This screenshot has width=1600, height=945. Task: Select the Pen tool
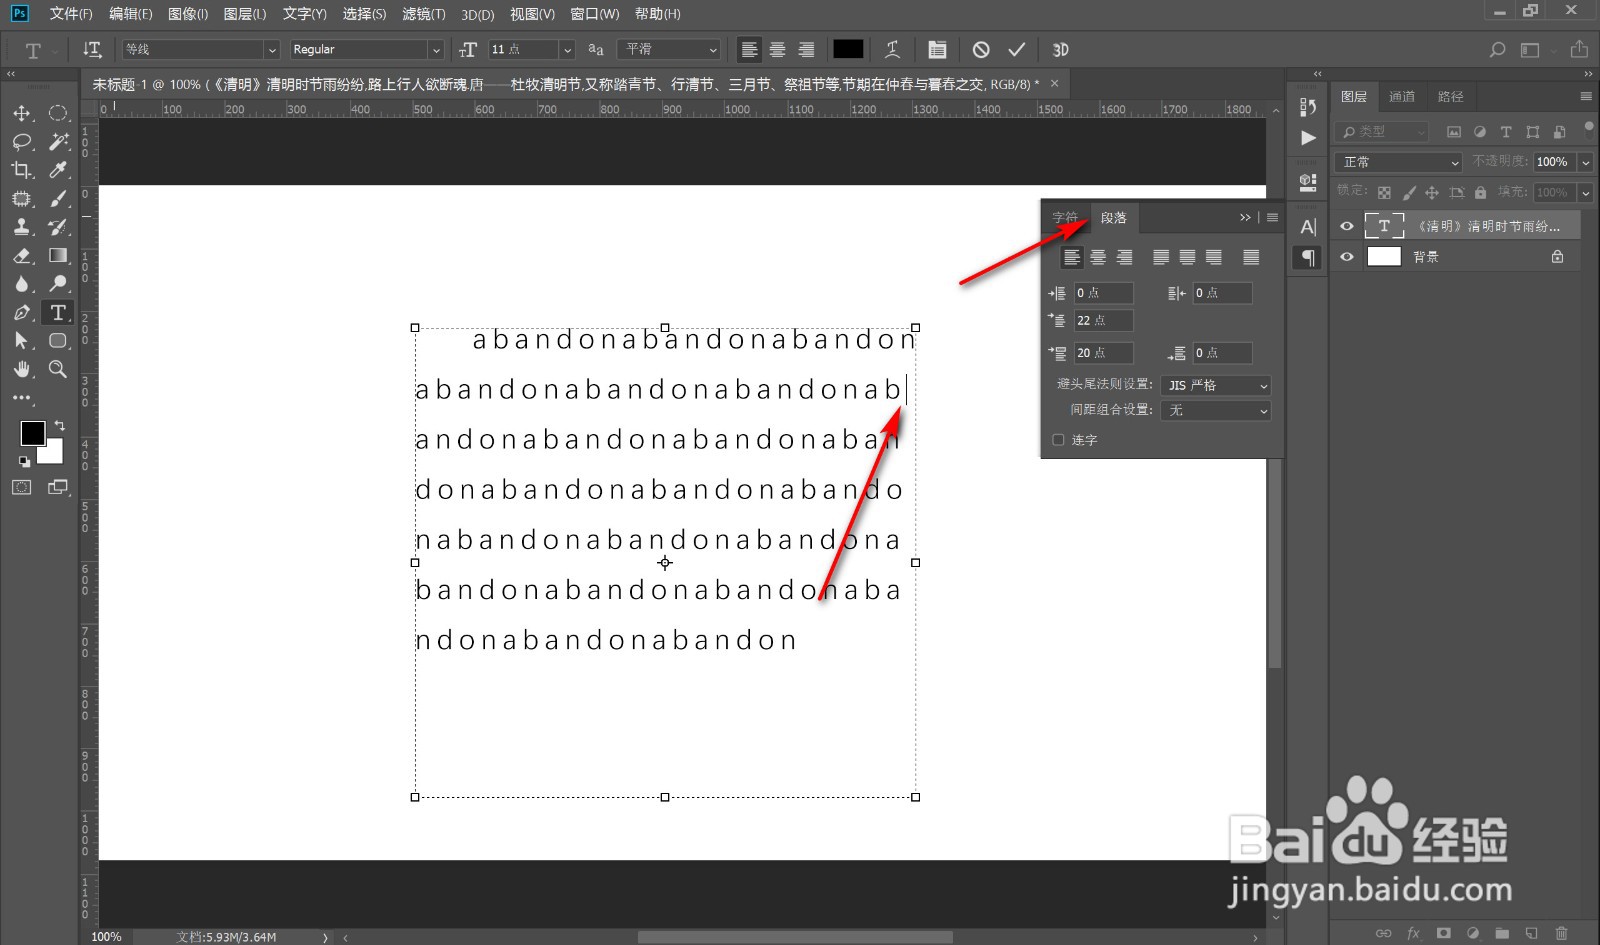[x=21, y=313]
